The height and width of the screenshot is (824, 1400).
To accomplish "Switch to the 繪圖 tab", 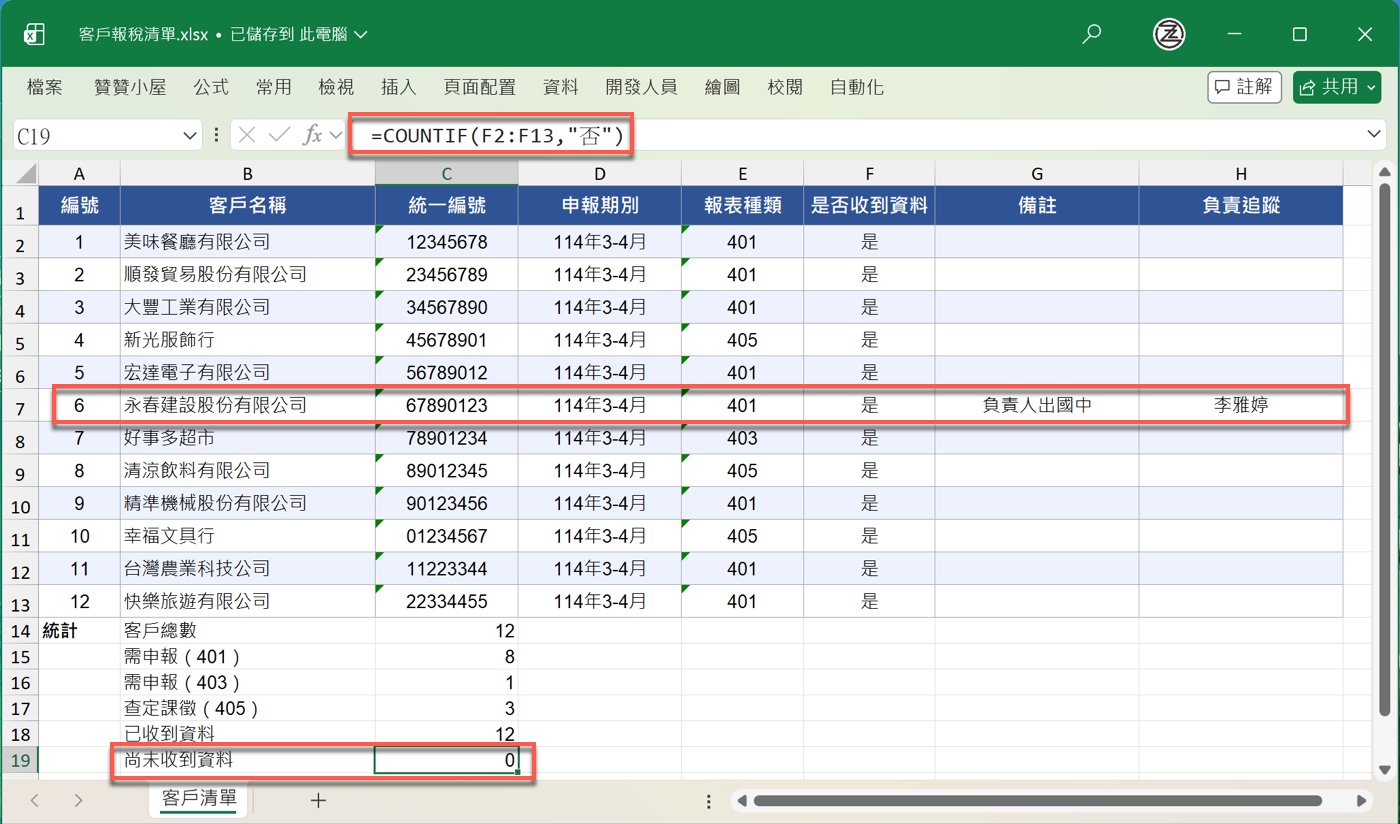I will tap(723, 87).
